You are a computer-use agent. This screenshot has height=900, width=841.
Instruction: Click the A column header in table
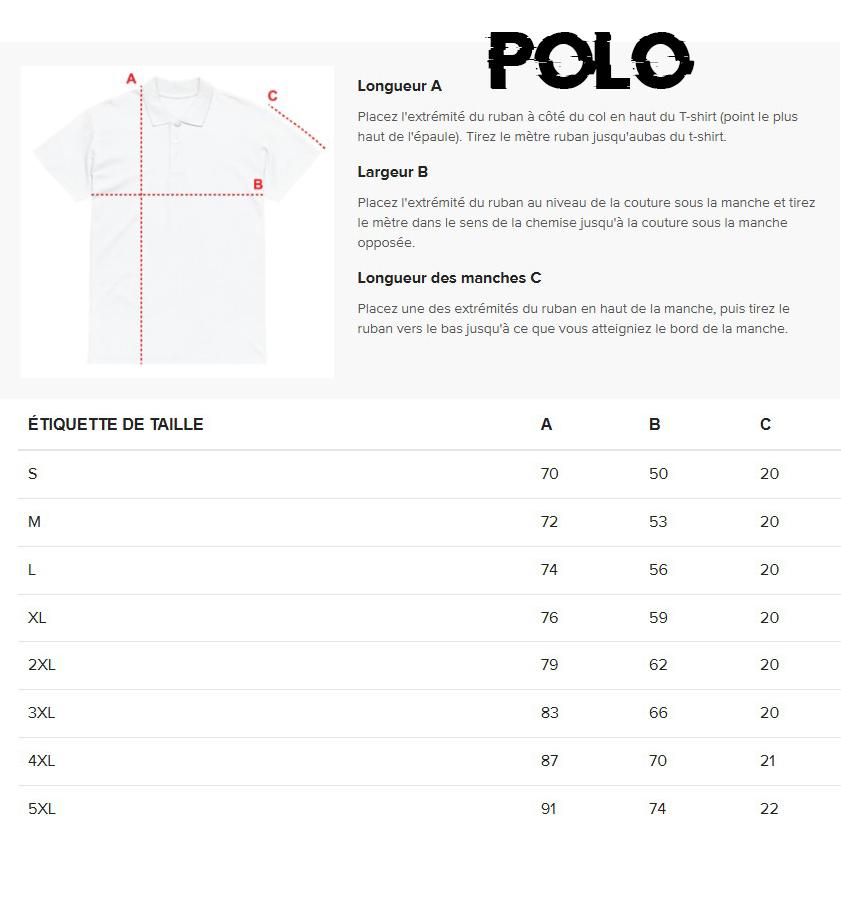tap(546, 424)
